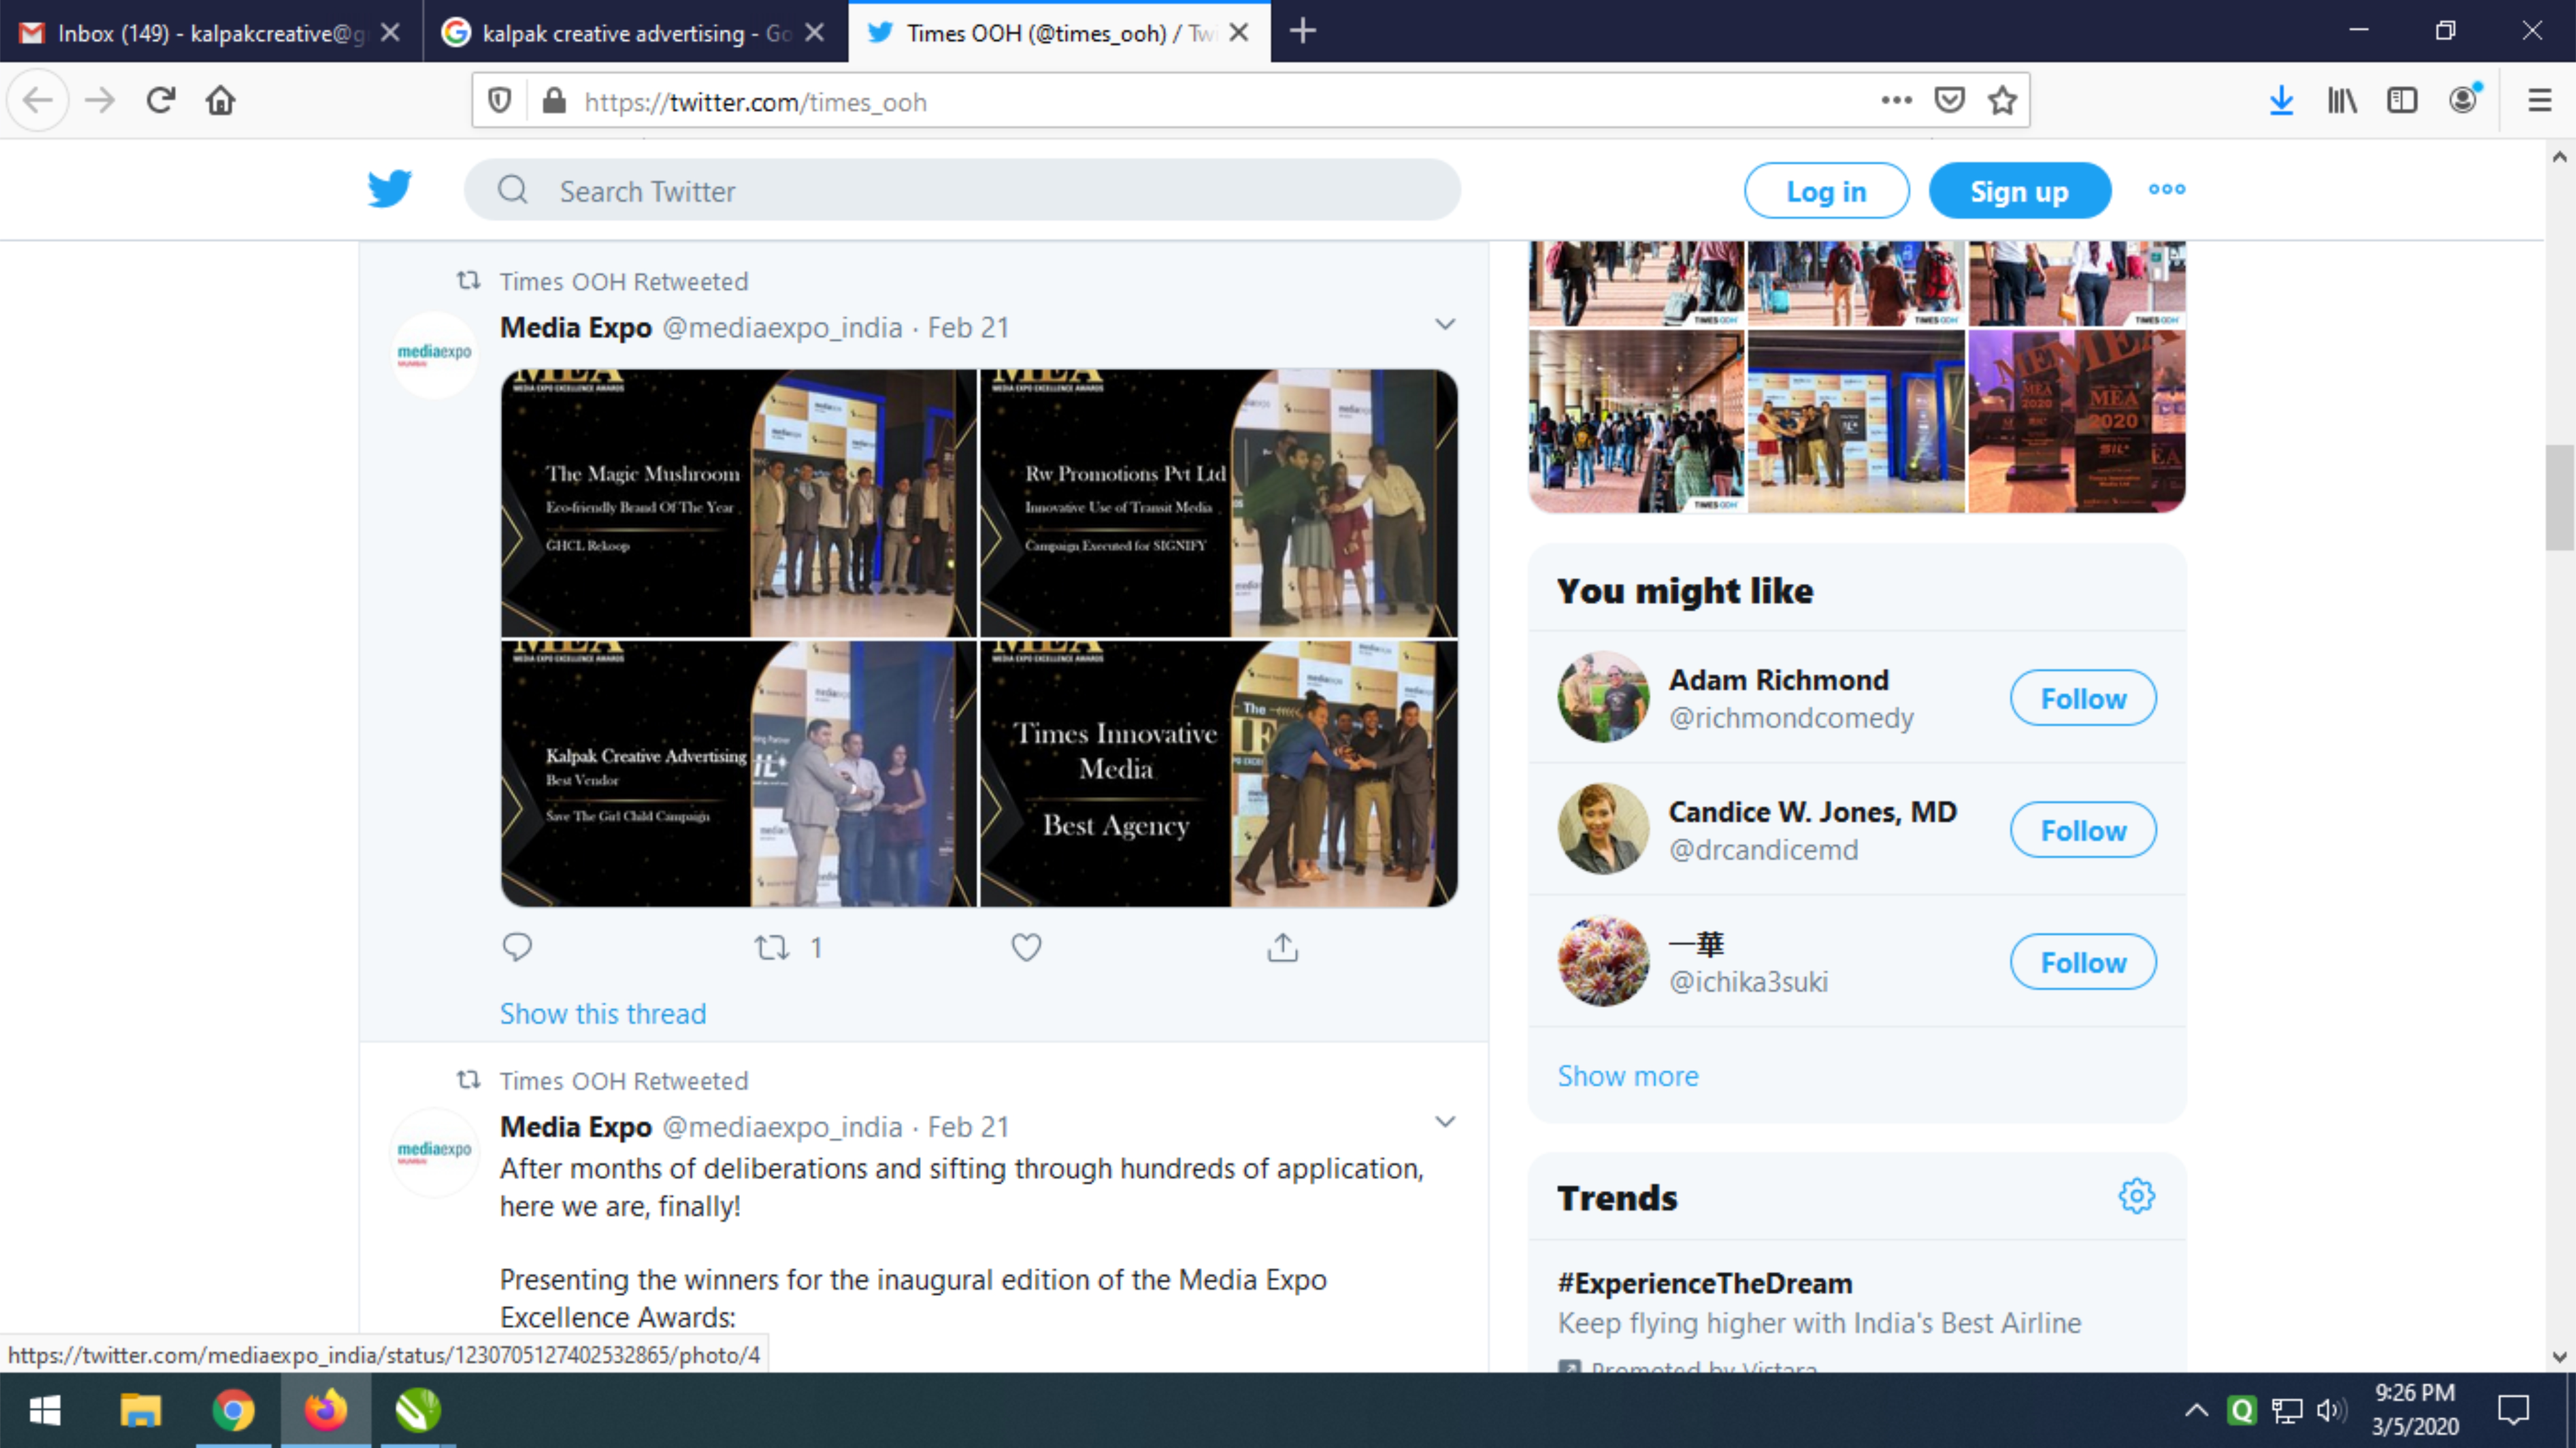Click the share icon below the photo grid
This screenshot has height=1448, width=2576.
(x=1282, y=946)
